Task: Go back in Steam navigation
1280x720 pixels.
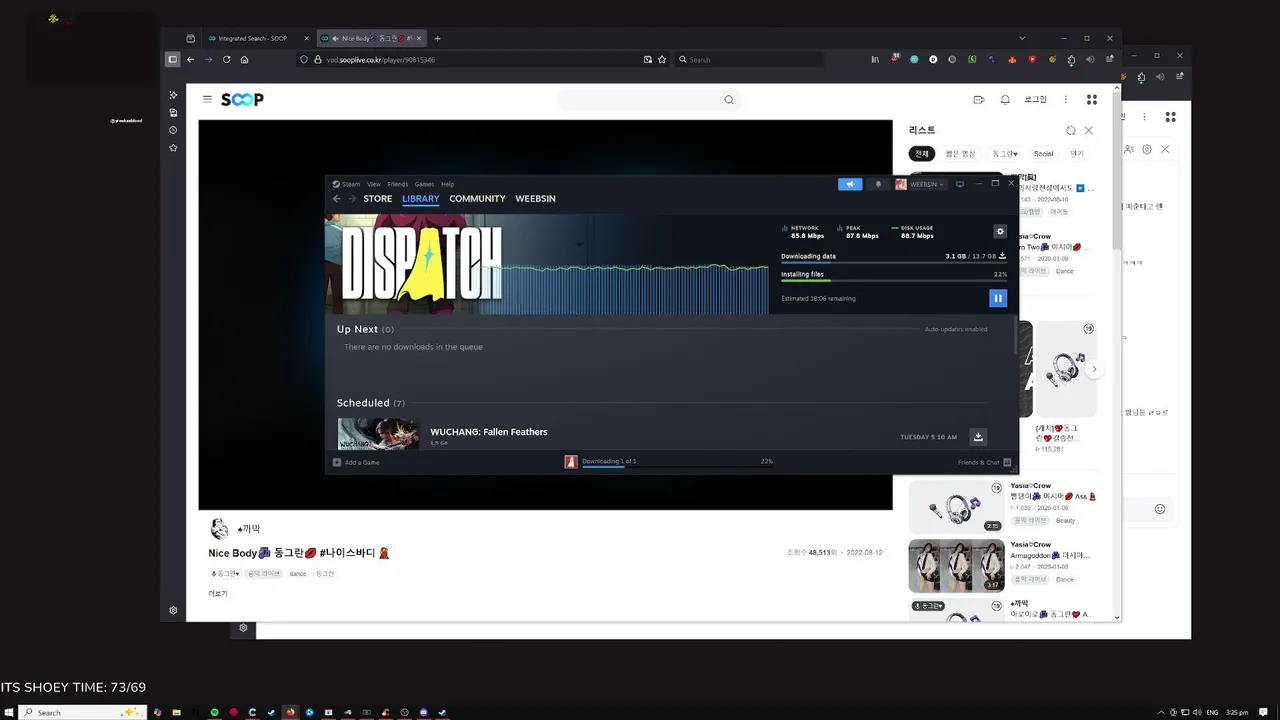Action: click(x=337, y=199)
